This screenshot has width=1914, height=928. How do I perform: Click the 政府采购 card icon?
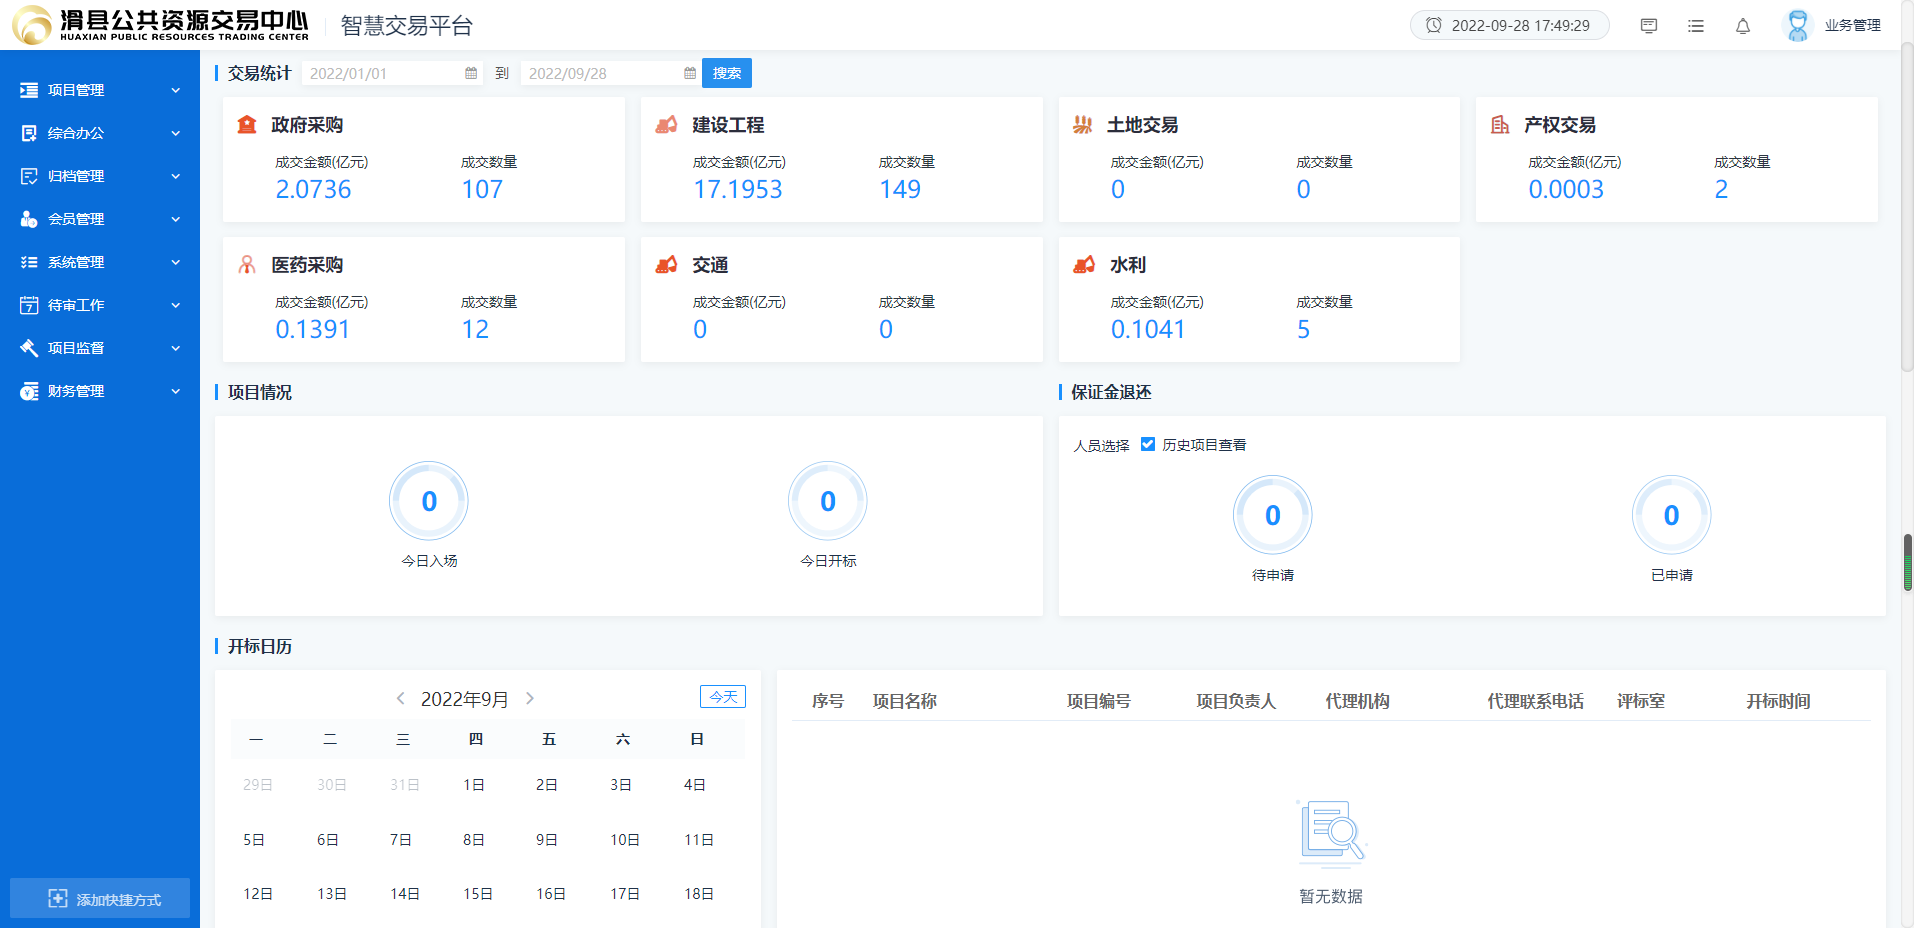pos(247,125)
